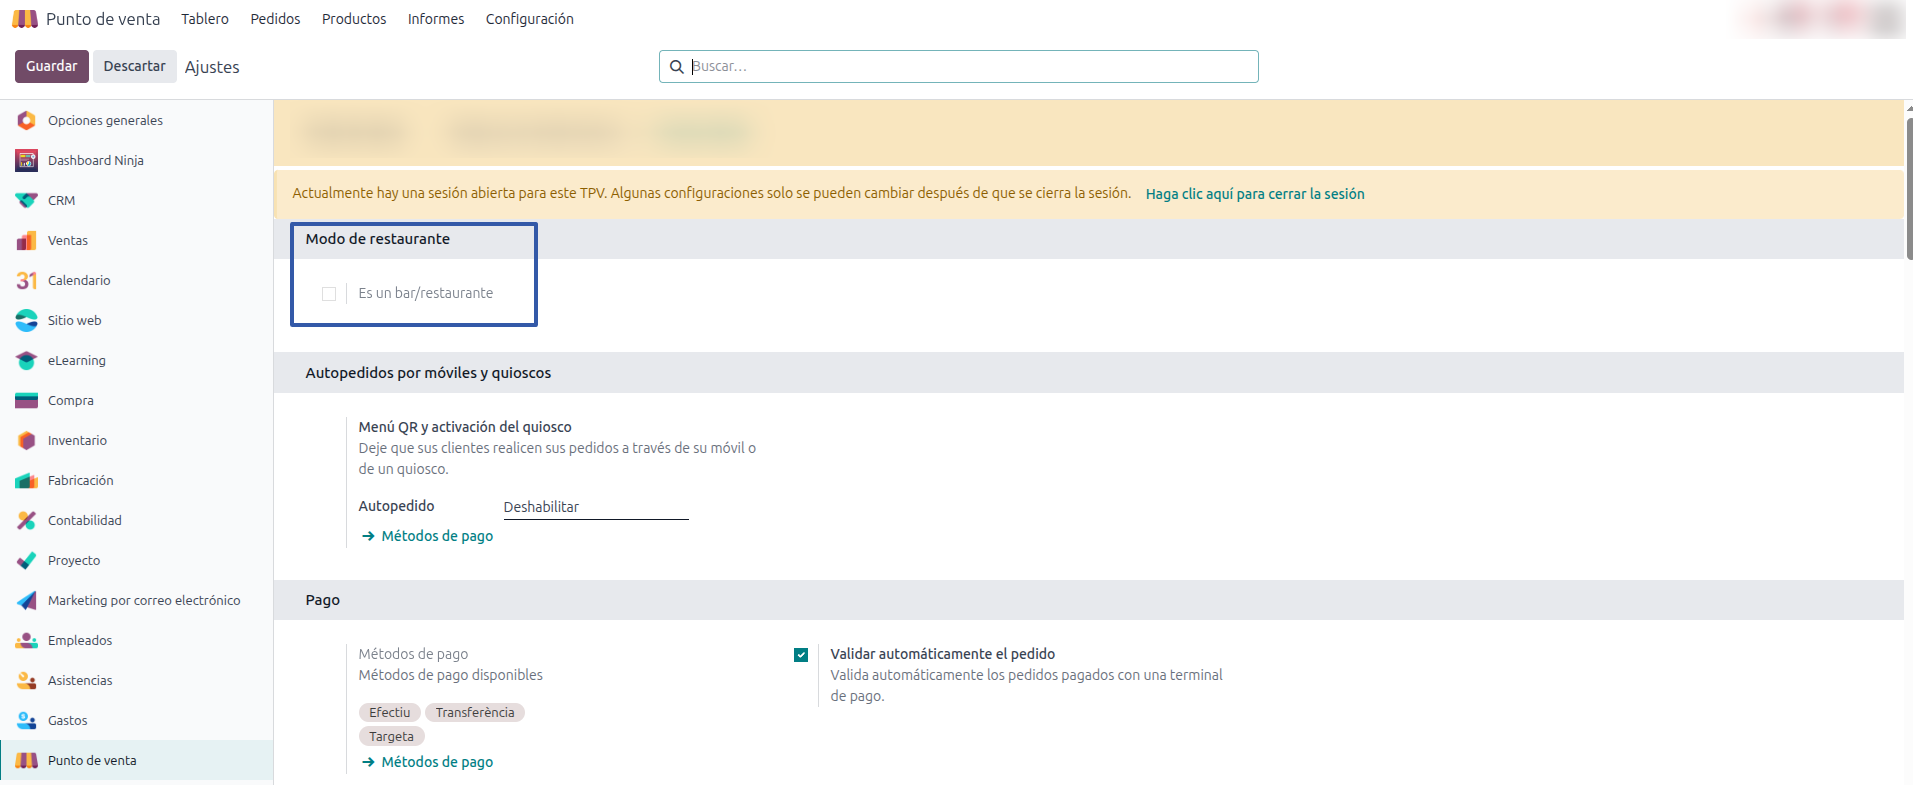Screen dimensions: 1913x785
Task: Click the link to close the session
Action: 1254,194
